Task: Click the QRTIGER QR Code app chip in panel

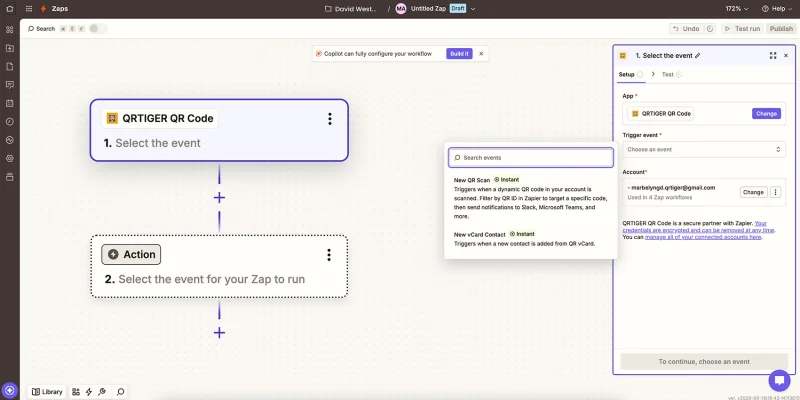Action: click(x=660, y=114)
